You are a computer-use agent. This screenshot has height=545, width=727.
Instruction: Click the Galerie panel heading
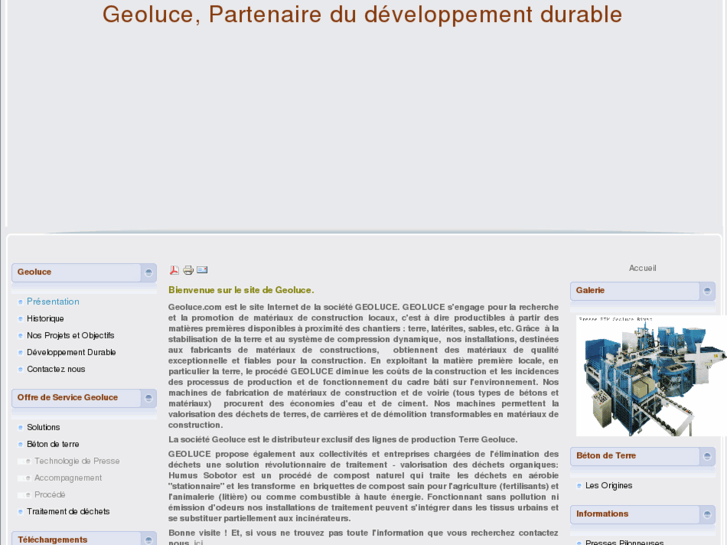pyautogui.click(x=590, y=290)
